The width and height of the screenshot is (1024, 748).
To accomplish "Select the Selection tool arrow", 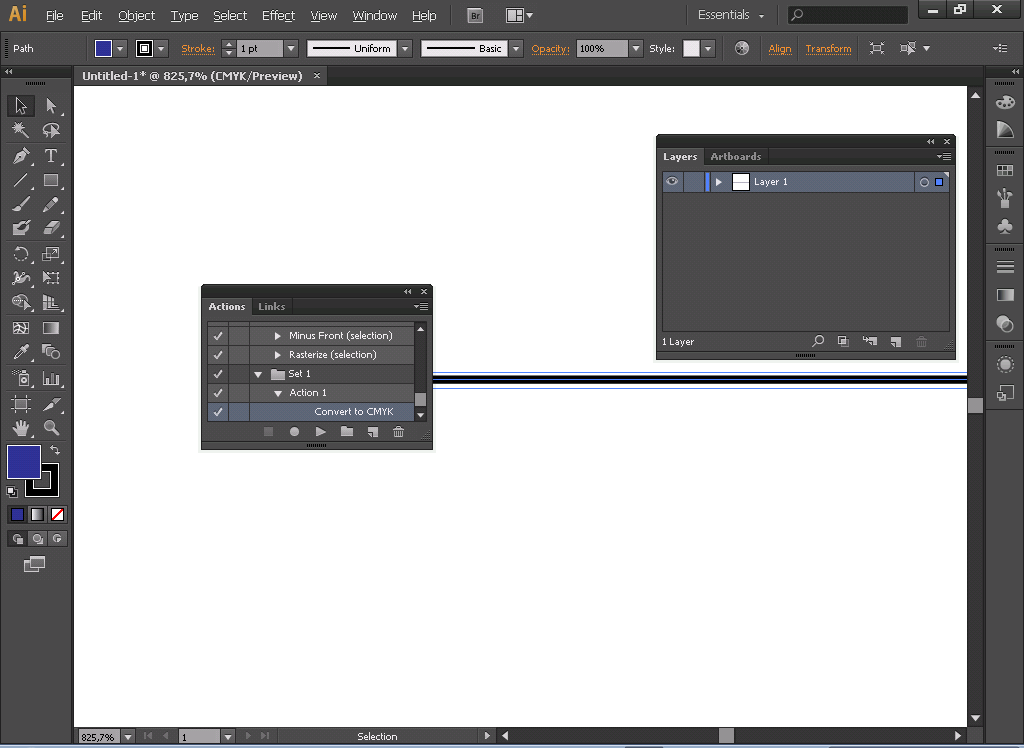I will [21, 106].
